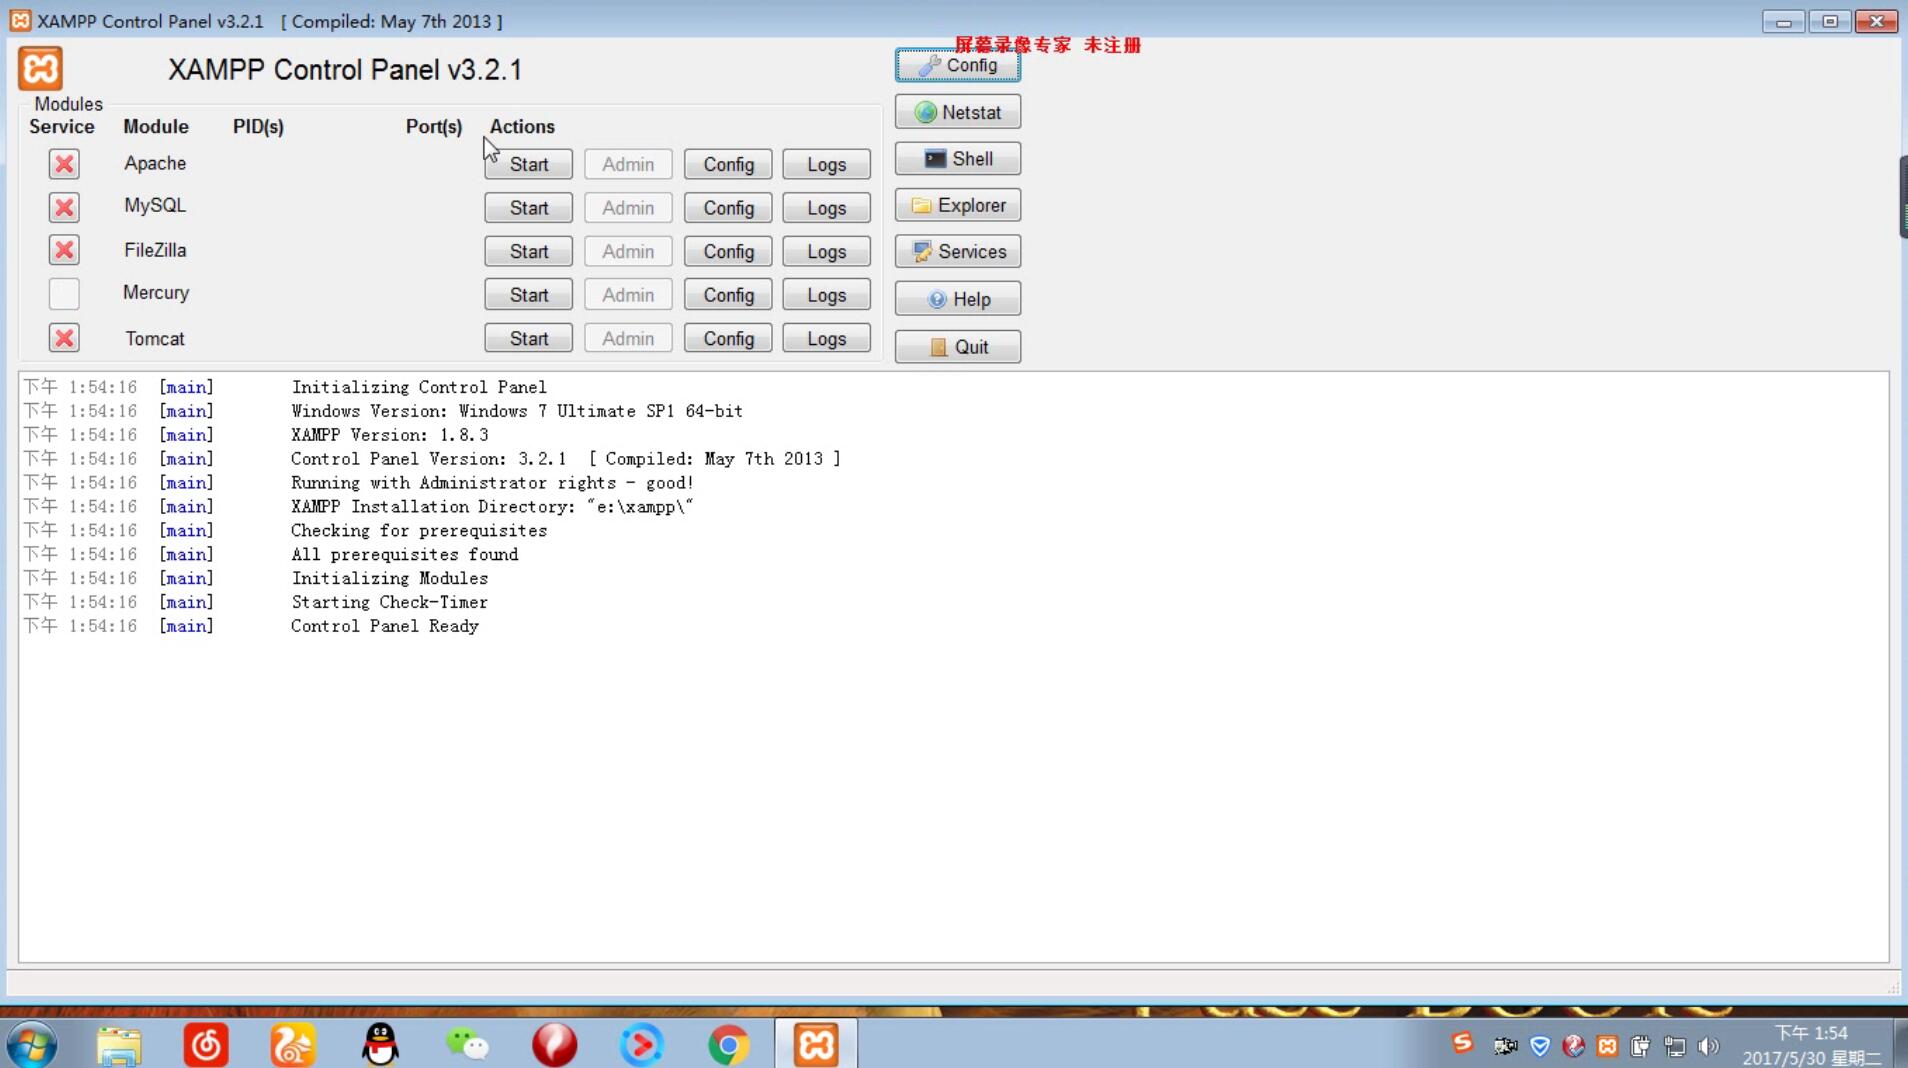Open the Services button
This screenshot has height=1068, width=1908.
[957, 251]
